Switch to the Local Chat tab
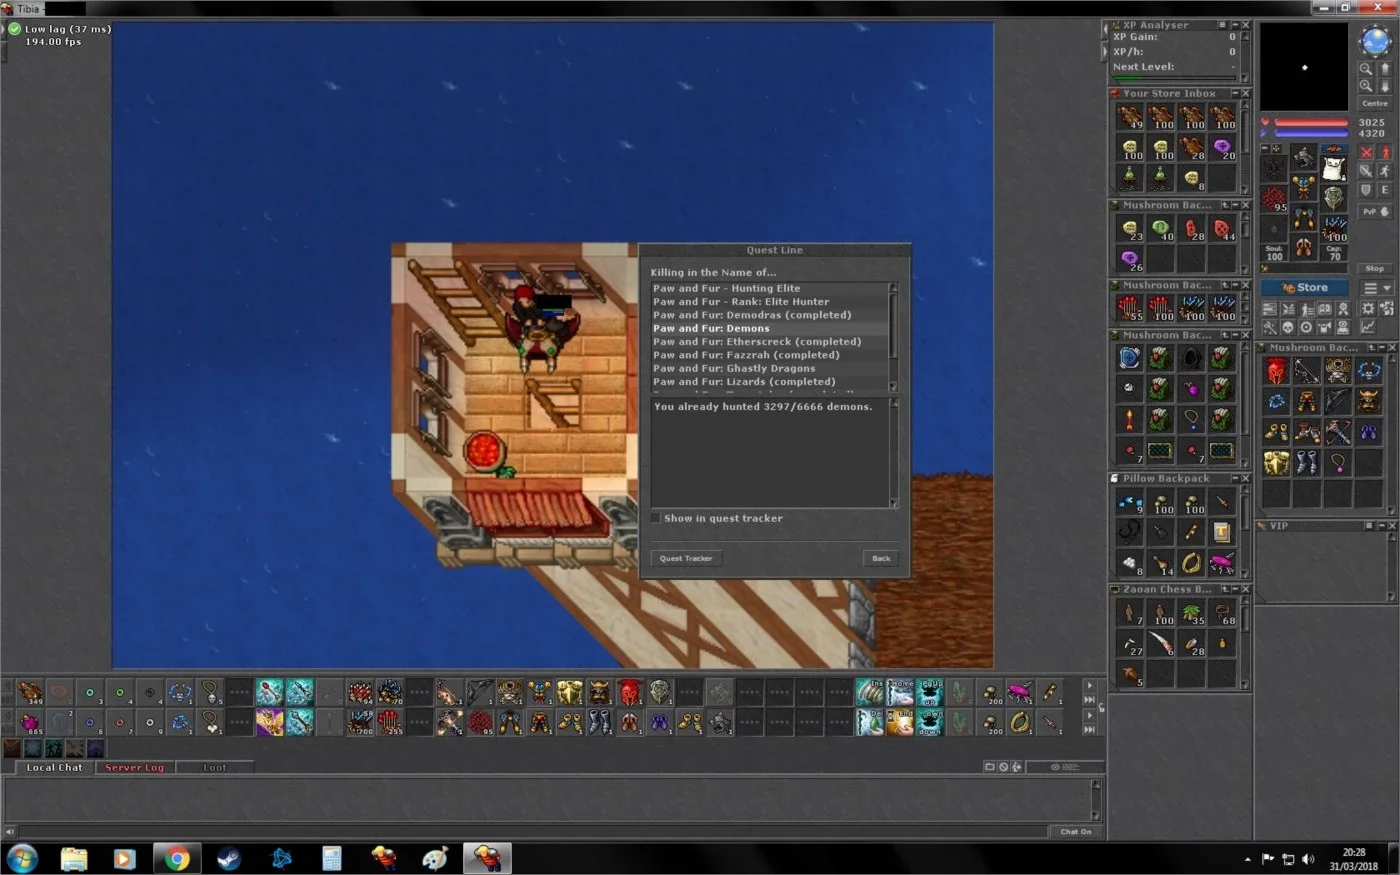 [55, 767]
